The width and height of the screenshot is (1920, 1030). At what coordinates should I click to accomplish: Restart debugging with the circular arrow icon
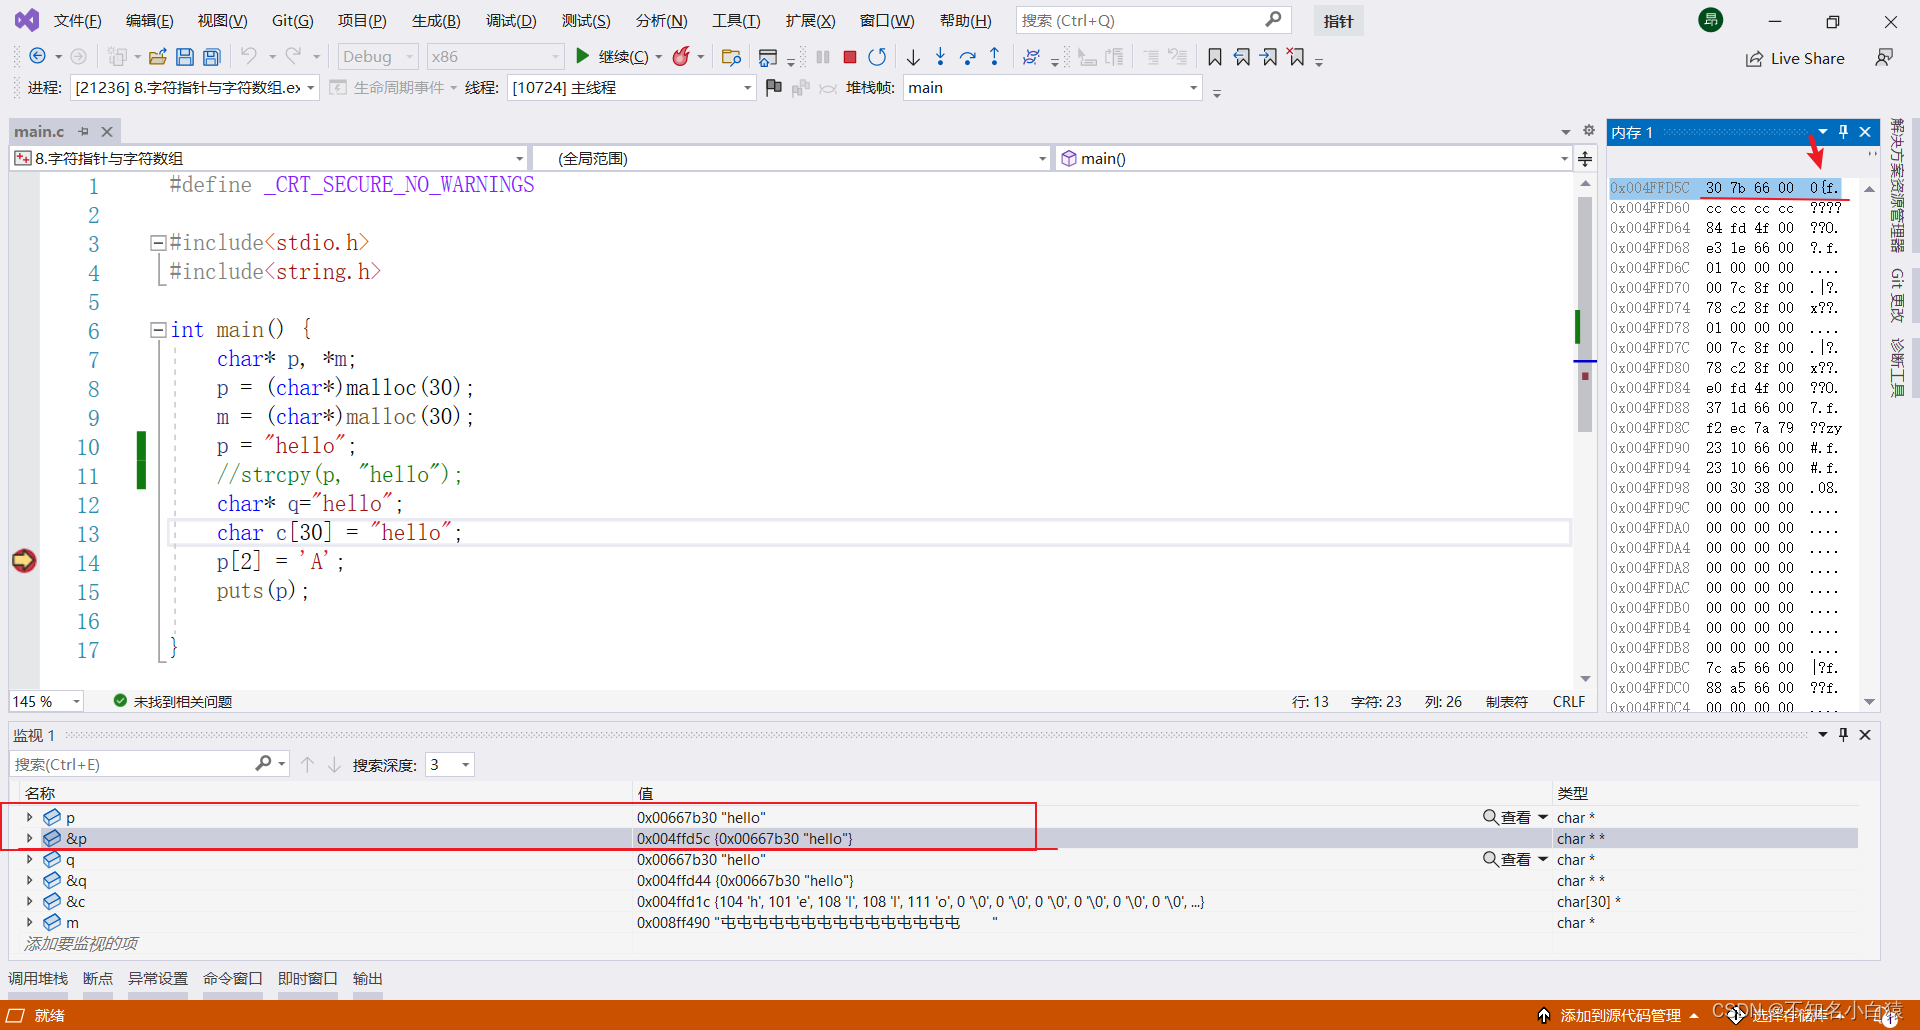[x=877, y=57]
